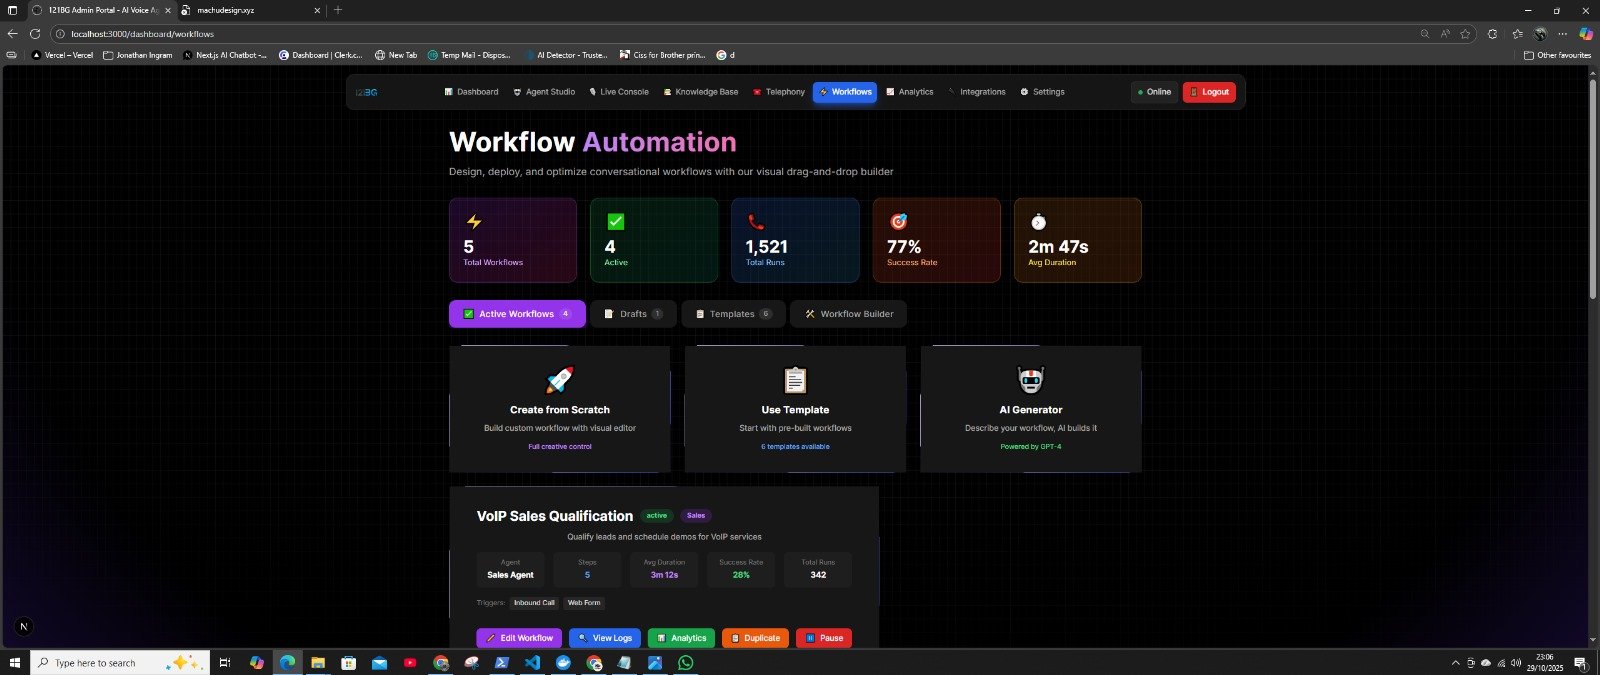The image size is (1600, 675).
Task: Click the Read aloud icon in address bar
Action: (x=1445, y=34)
